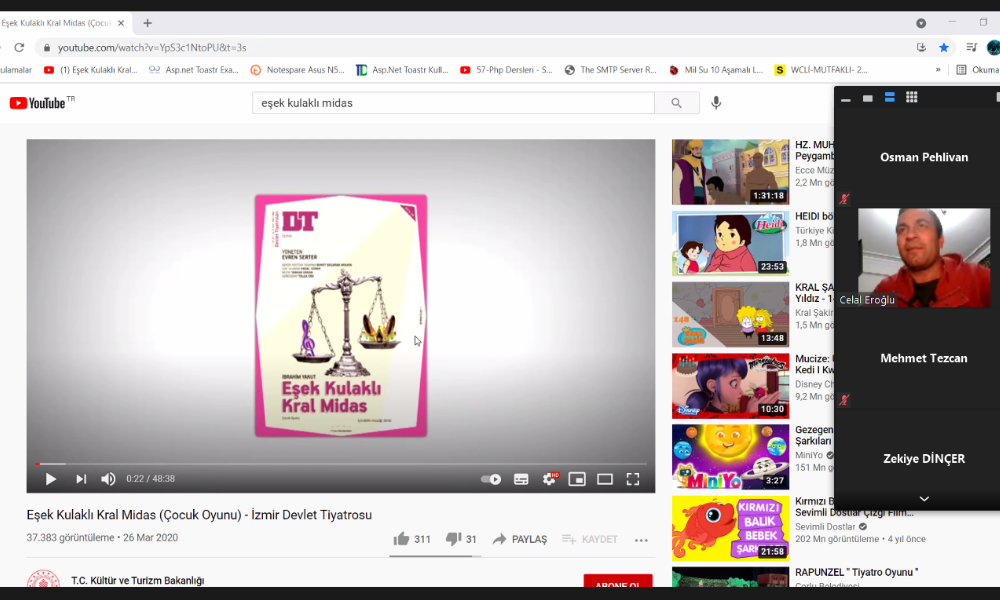Switch the video to miniplayer mode
1000x600 pixels.
pyautogui.click(x=577, y=479)
